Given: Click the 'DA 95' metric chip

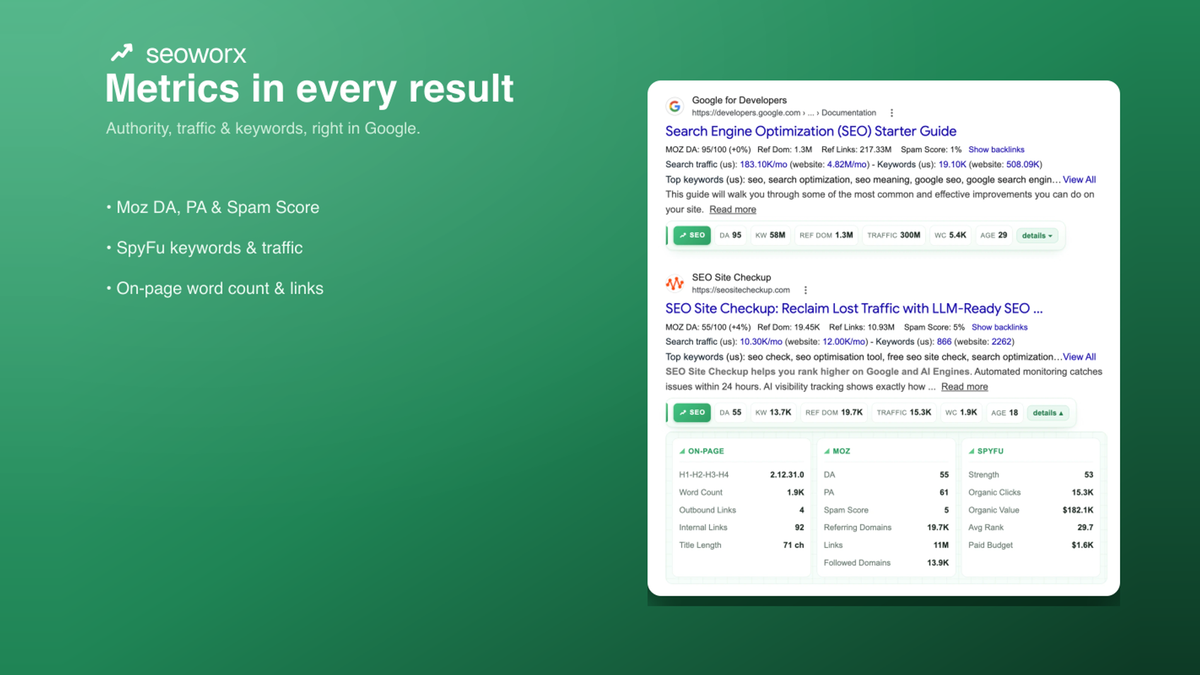Looking at the screenshot, I should coord(730,236).
